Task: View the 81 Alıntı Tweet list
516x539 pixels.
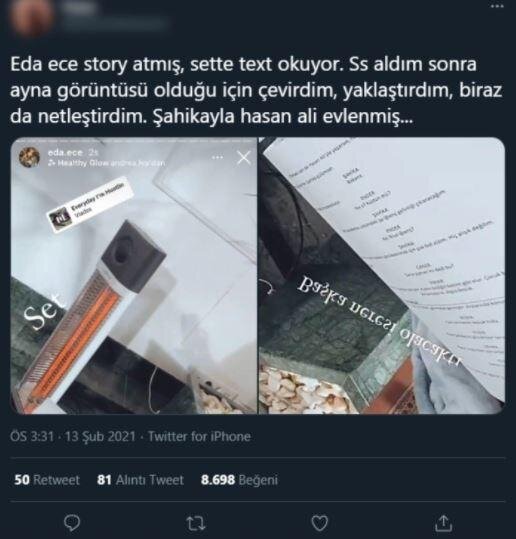Action: pos(140,480)
